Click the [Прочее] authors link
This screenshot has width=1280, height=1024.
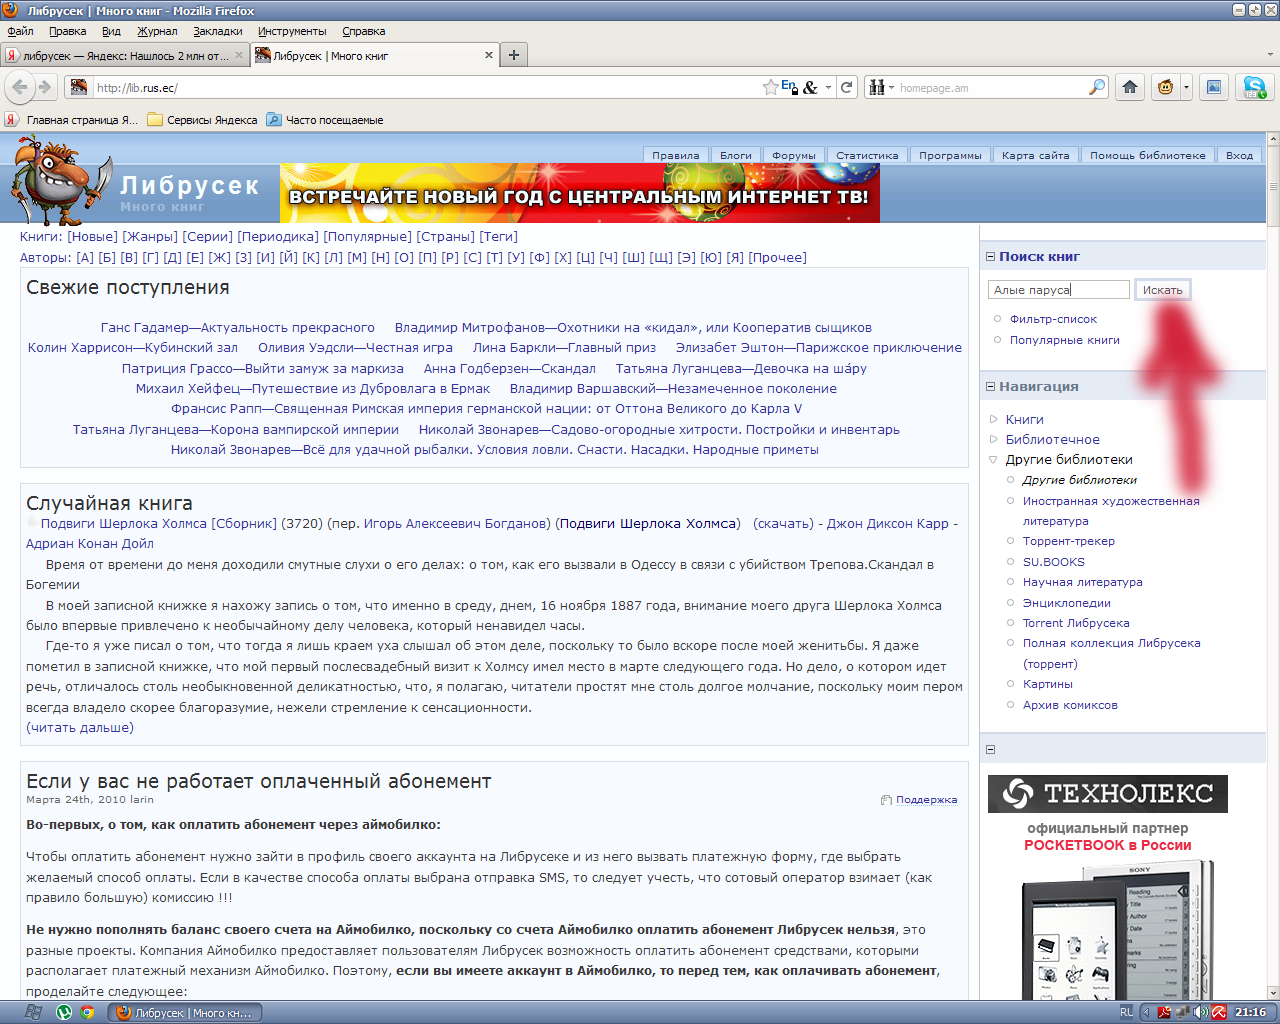[x=777, y=257]
